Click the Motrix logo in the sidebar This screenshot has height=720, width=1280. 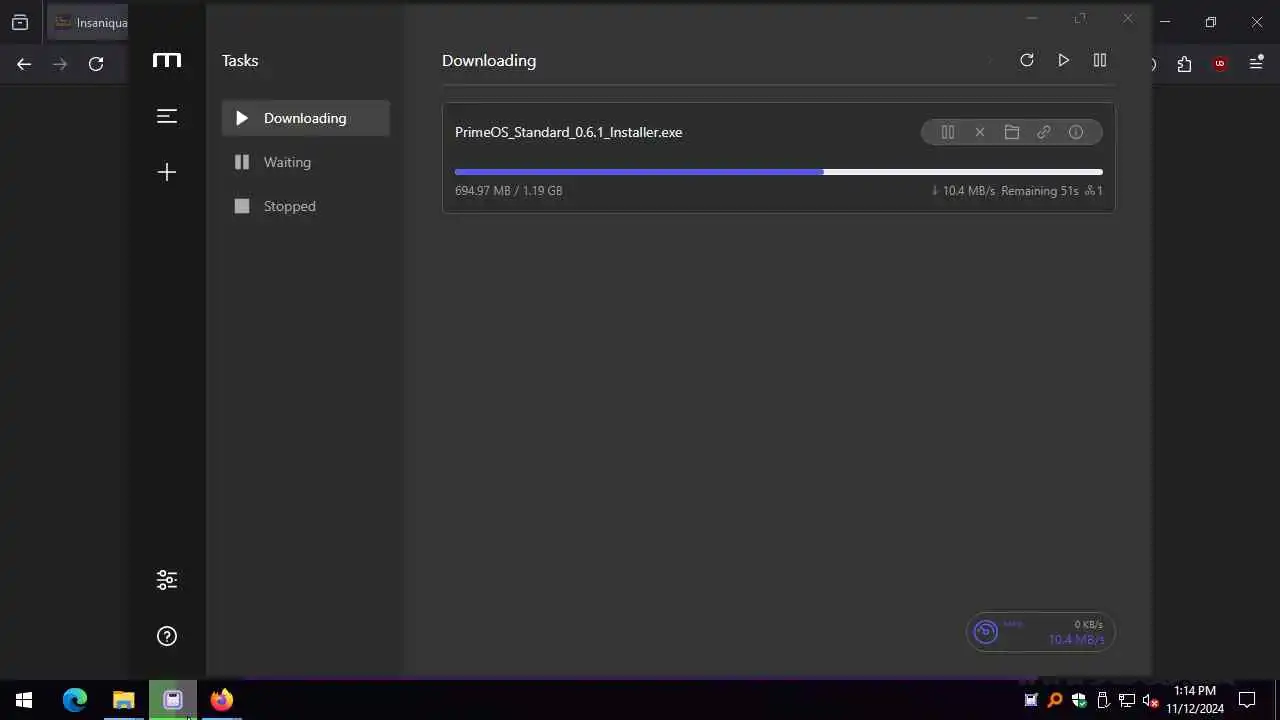point(167,60)
